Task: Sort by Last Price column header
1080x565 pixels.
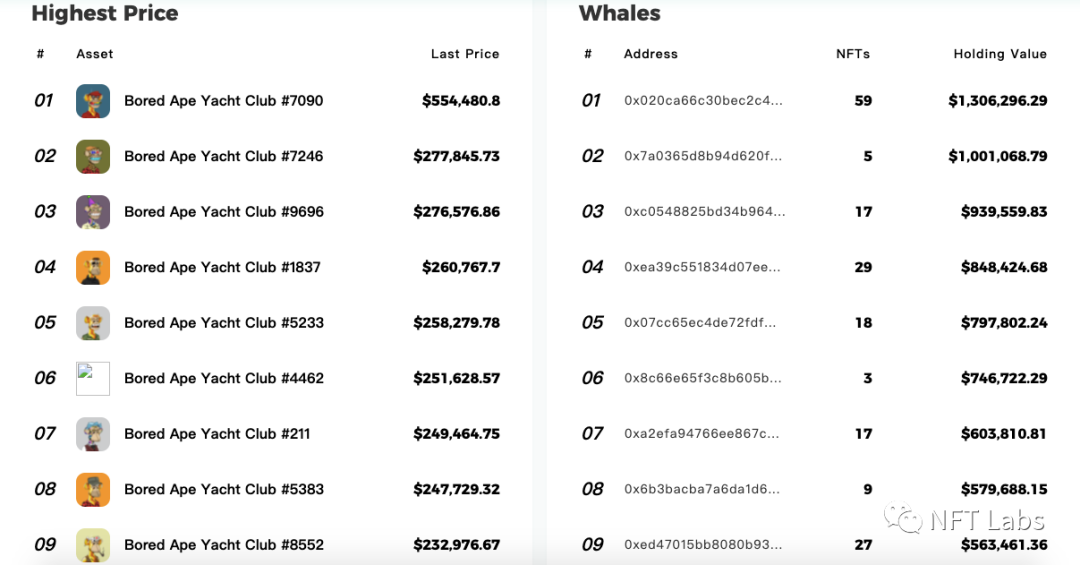Action: (464, 54)
